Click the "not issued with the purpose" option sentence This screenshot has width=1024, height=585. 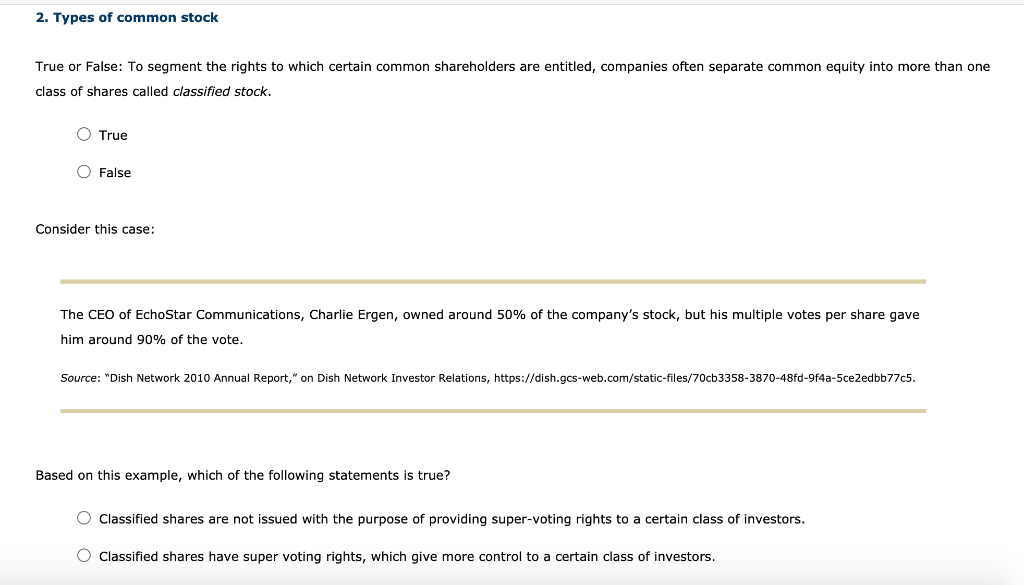(451, 519)
